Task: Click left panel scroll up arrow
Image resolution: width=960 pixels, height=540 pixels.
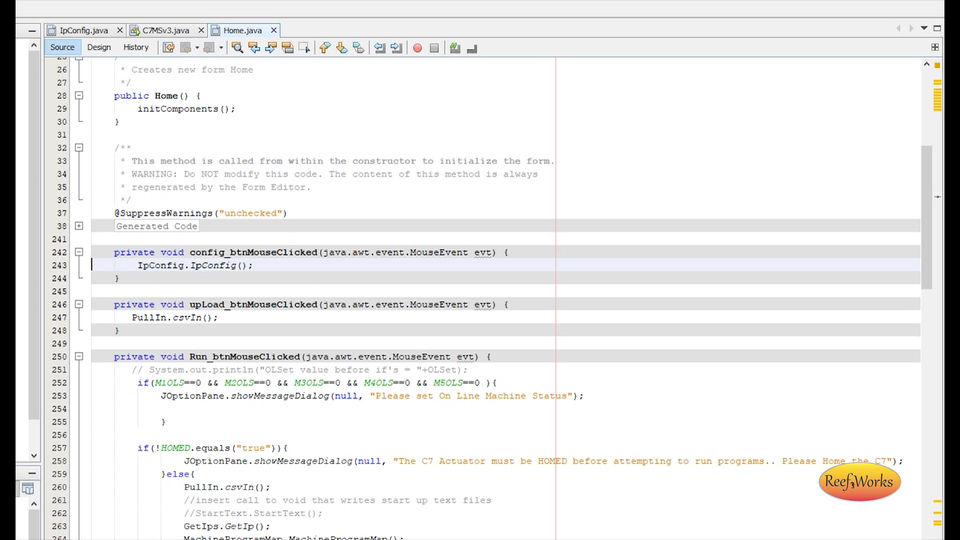Action: click(34, 45)
